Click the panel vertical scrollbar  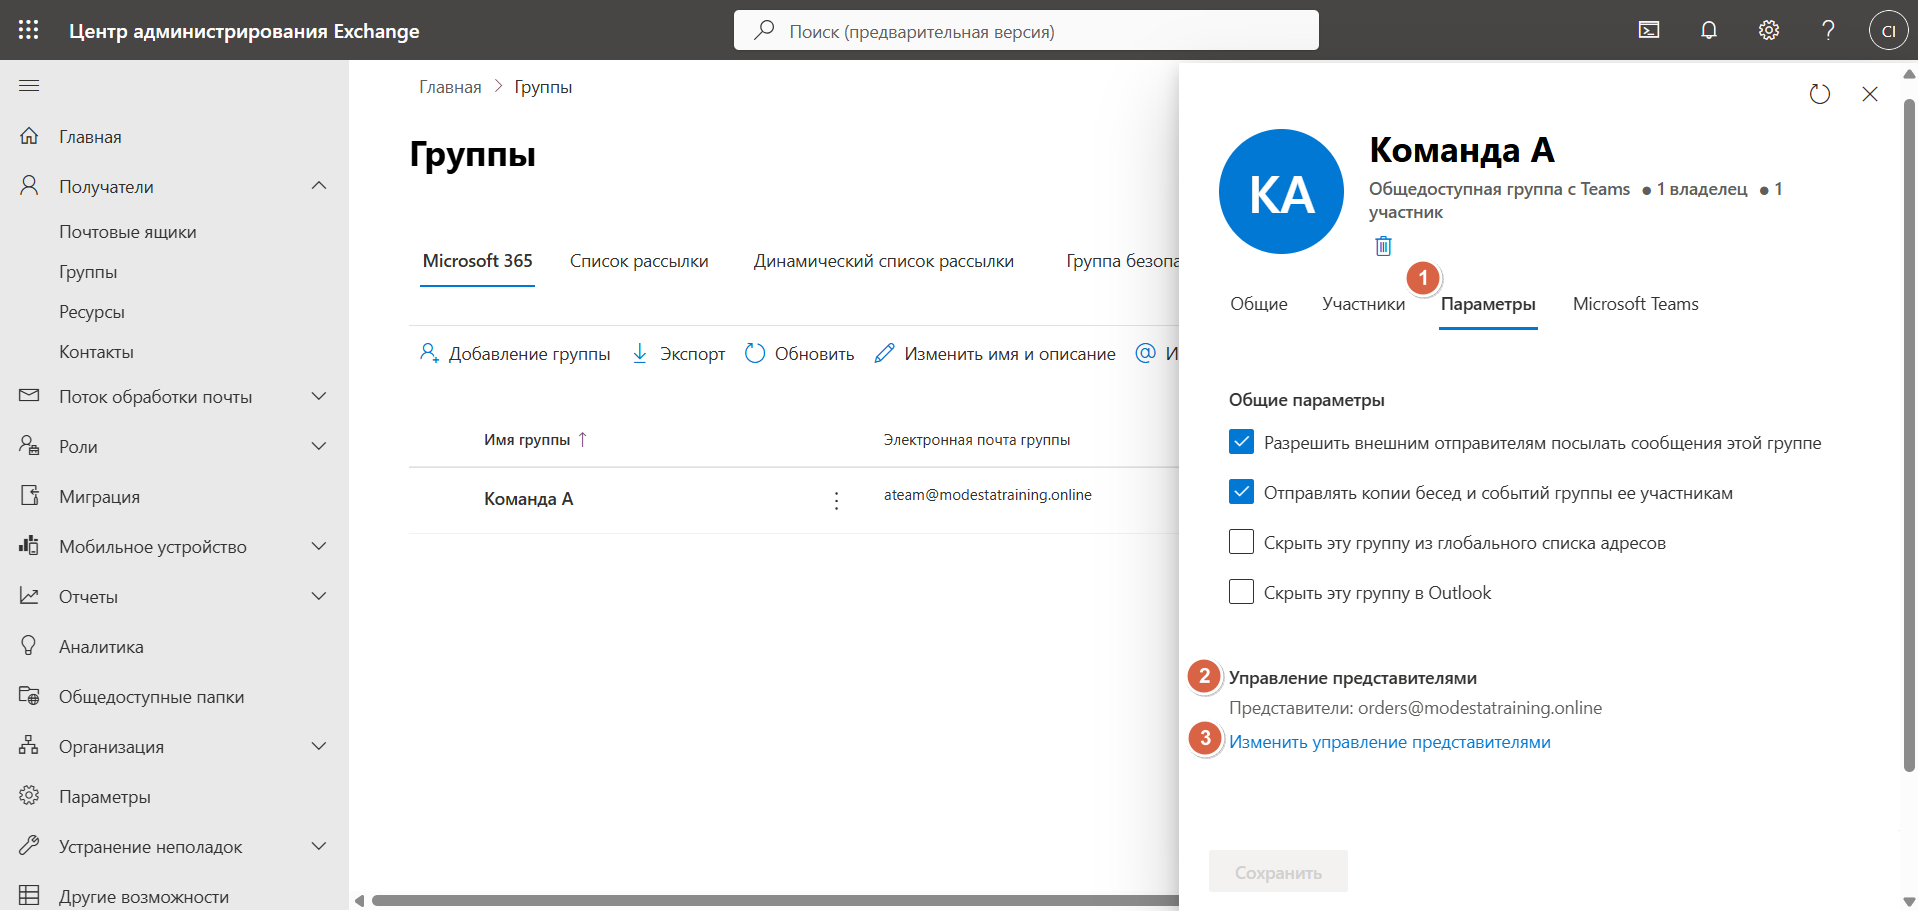(x=1909, y=435)
